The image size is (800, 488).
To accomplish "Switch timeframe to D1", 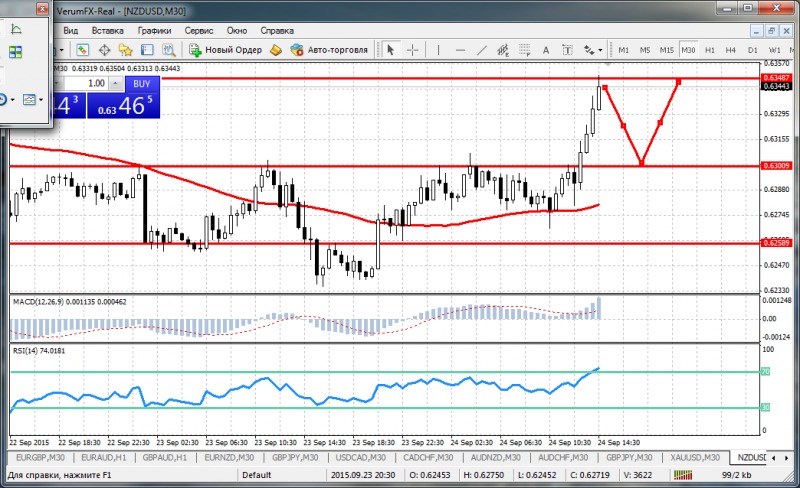I will pyautogui.click(x=753, y=50).
